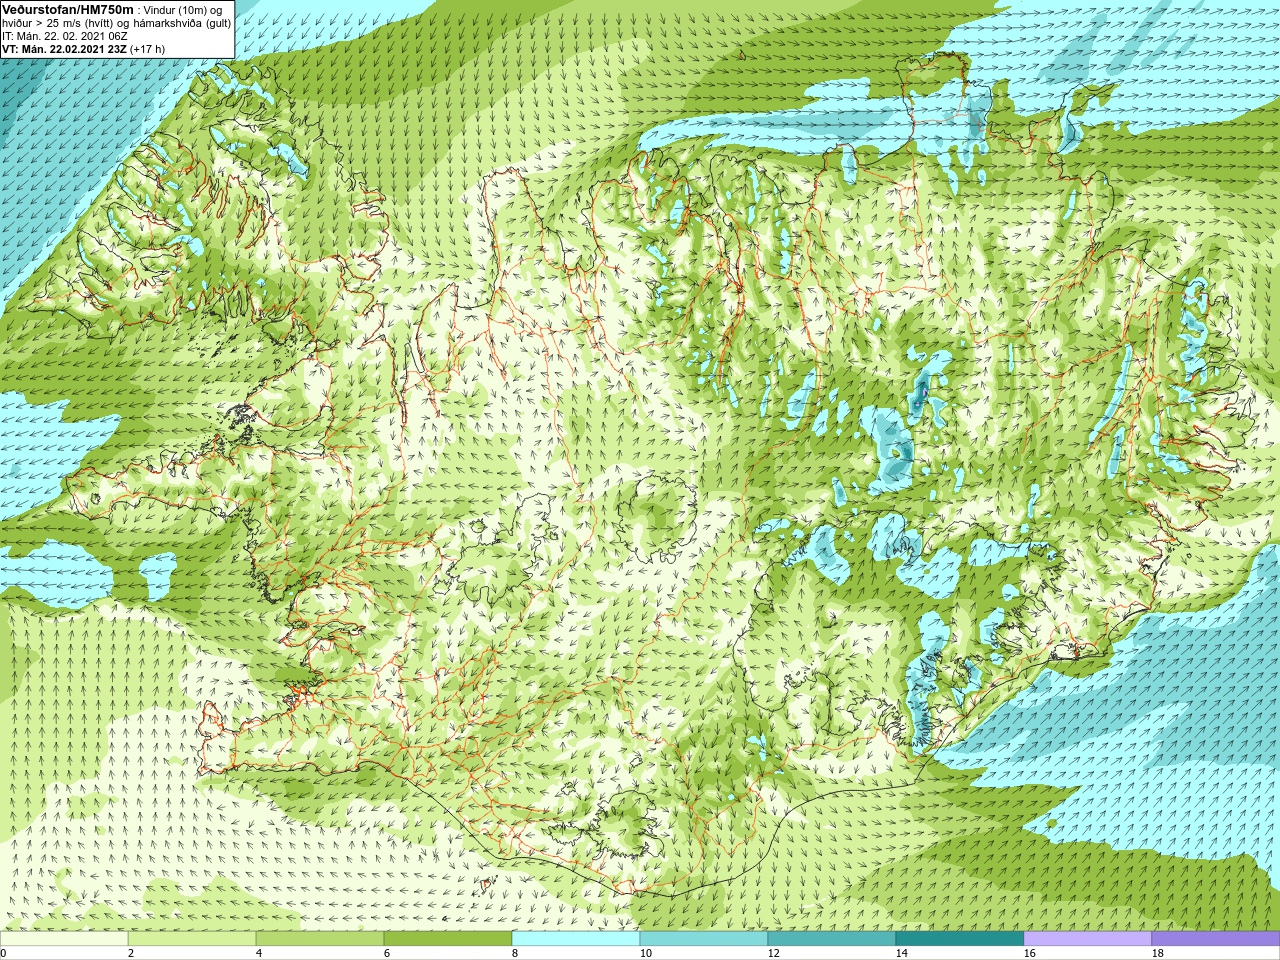Click the legend scale label "2"
Screen dimensions: 1280x960
tap(131, 953)
